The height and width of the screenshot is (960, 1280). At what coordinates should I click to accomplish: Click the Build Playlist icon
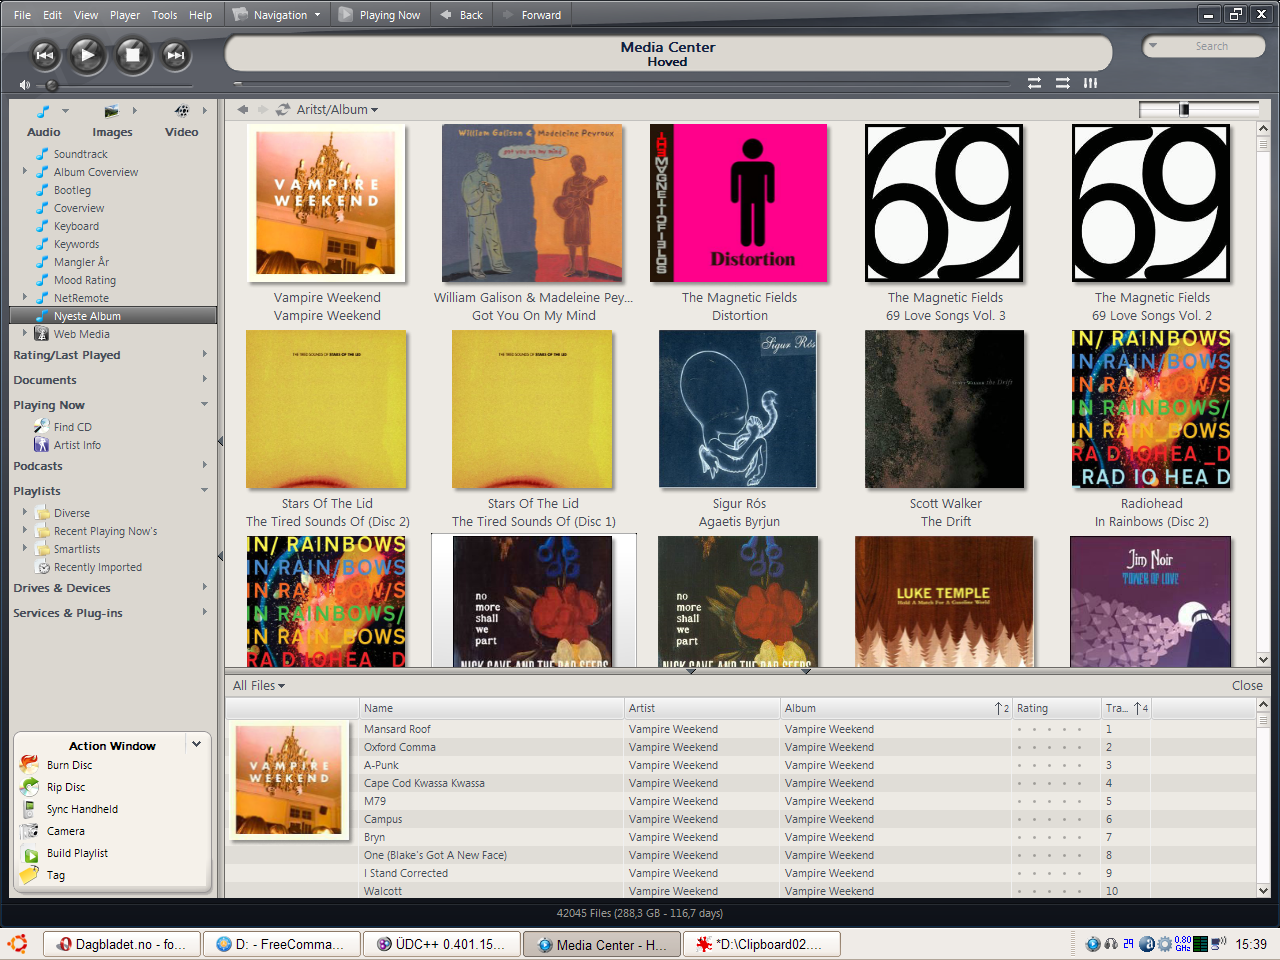pos(30,853)
